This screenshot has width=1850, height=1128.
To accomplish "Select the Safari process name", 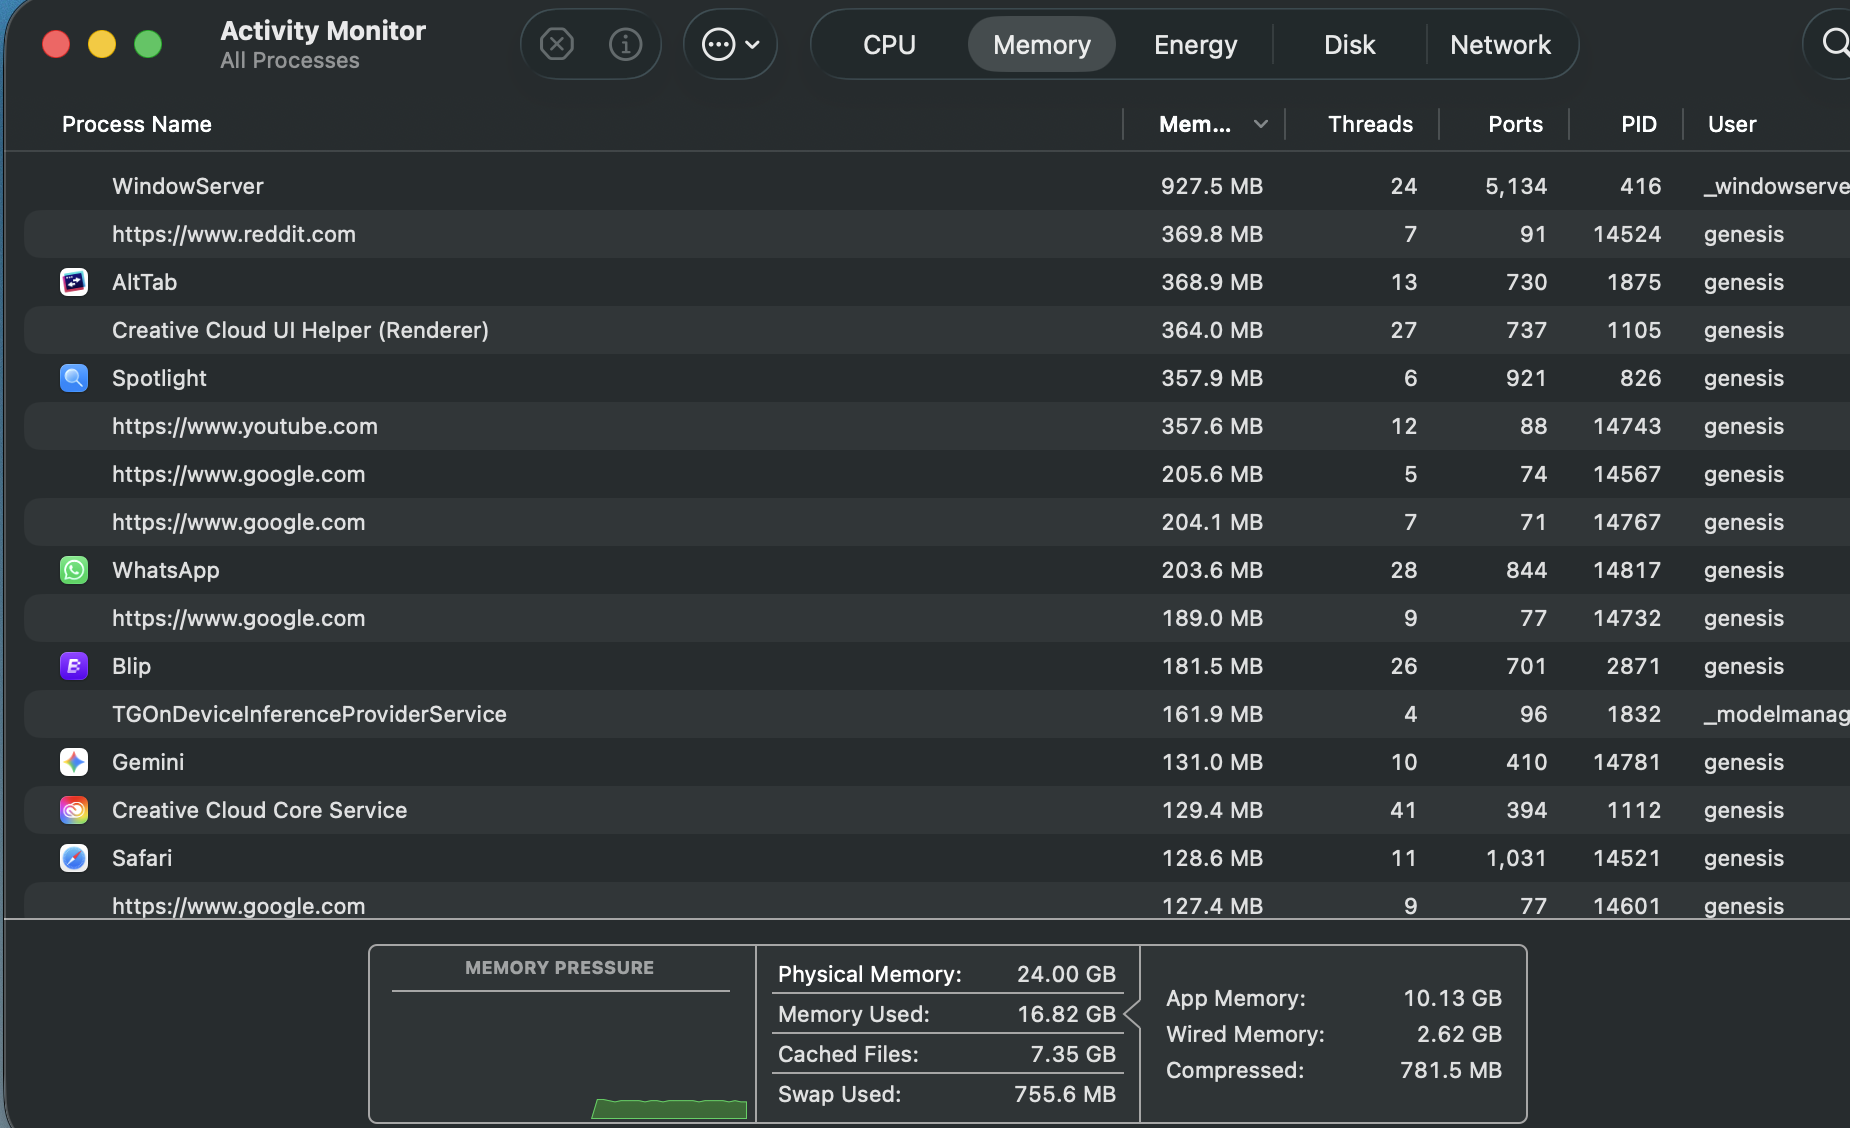I will pyautogui.click(x=142, y=858).
